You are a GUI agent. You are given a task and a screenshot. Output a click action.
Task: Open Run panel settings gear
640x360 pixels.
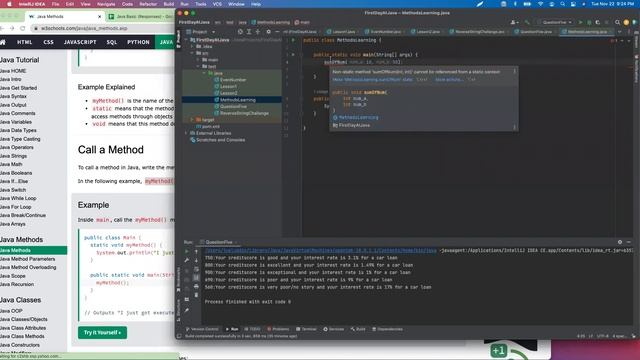click(620, 242)
